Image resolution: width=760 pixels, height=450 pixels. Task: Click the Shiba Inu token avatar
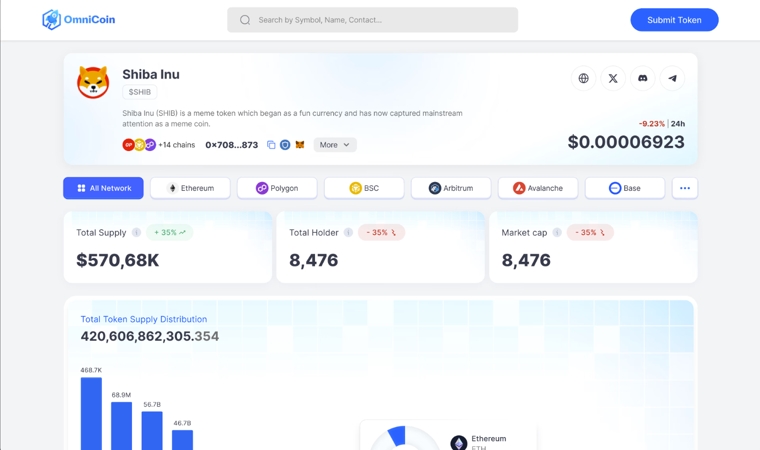tap(93, 82)
